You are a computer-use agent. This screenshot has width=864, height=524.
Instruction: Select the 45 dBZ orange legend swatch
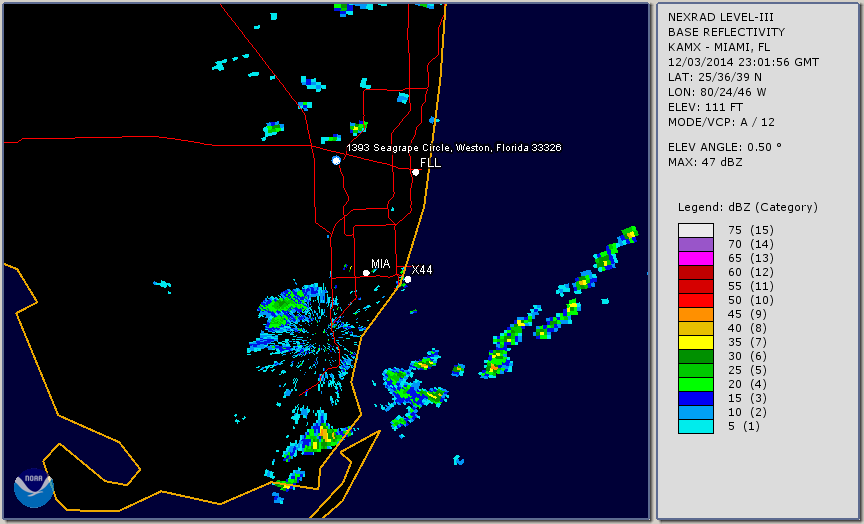(x=696, y=315)
